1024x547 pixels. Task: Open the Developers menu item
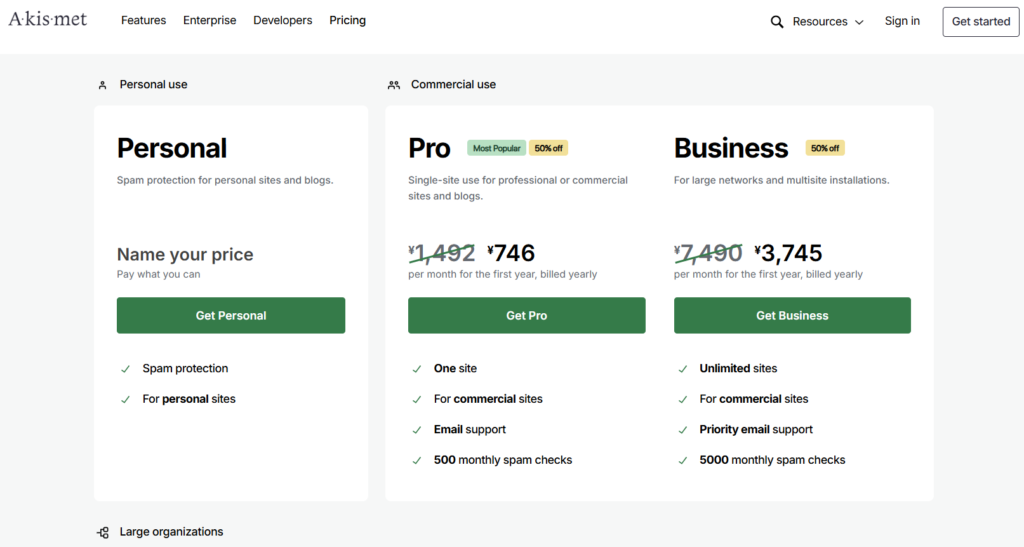[x=283, y=20]
